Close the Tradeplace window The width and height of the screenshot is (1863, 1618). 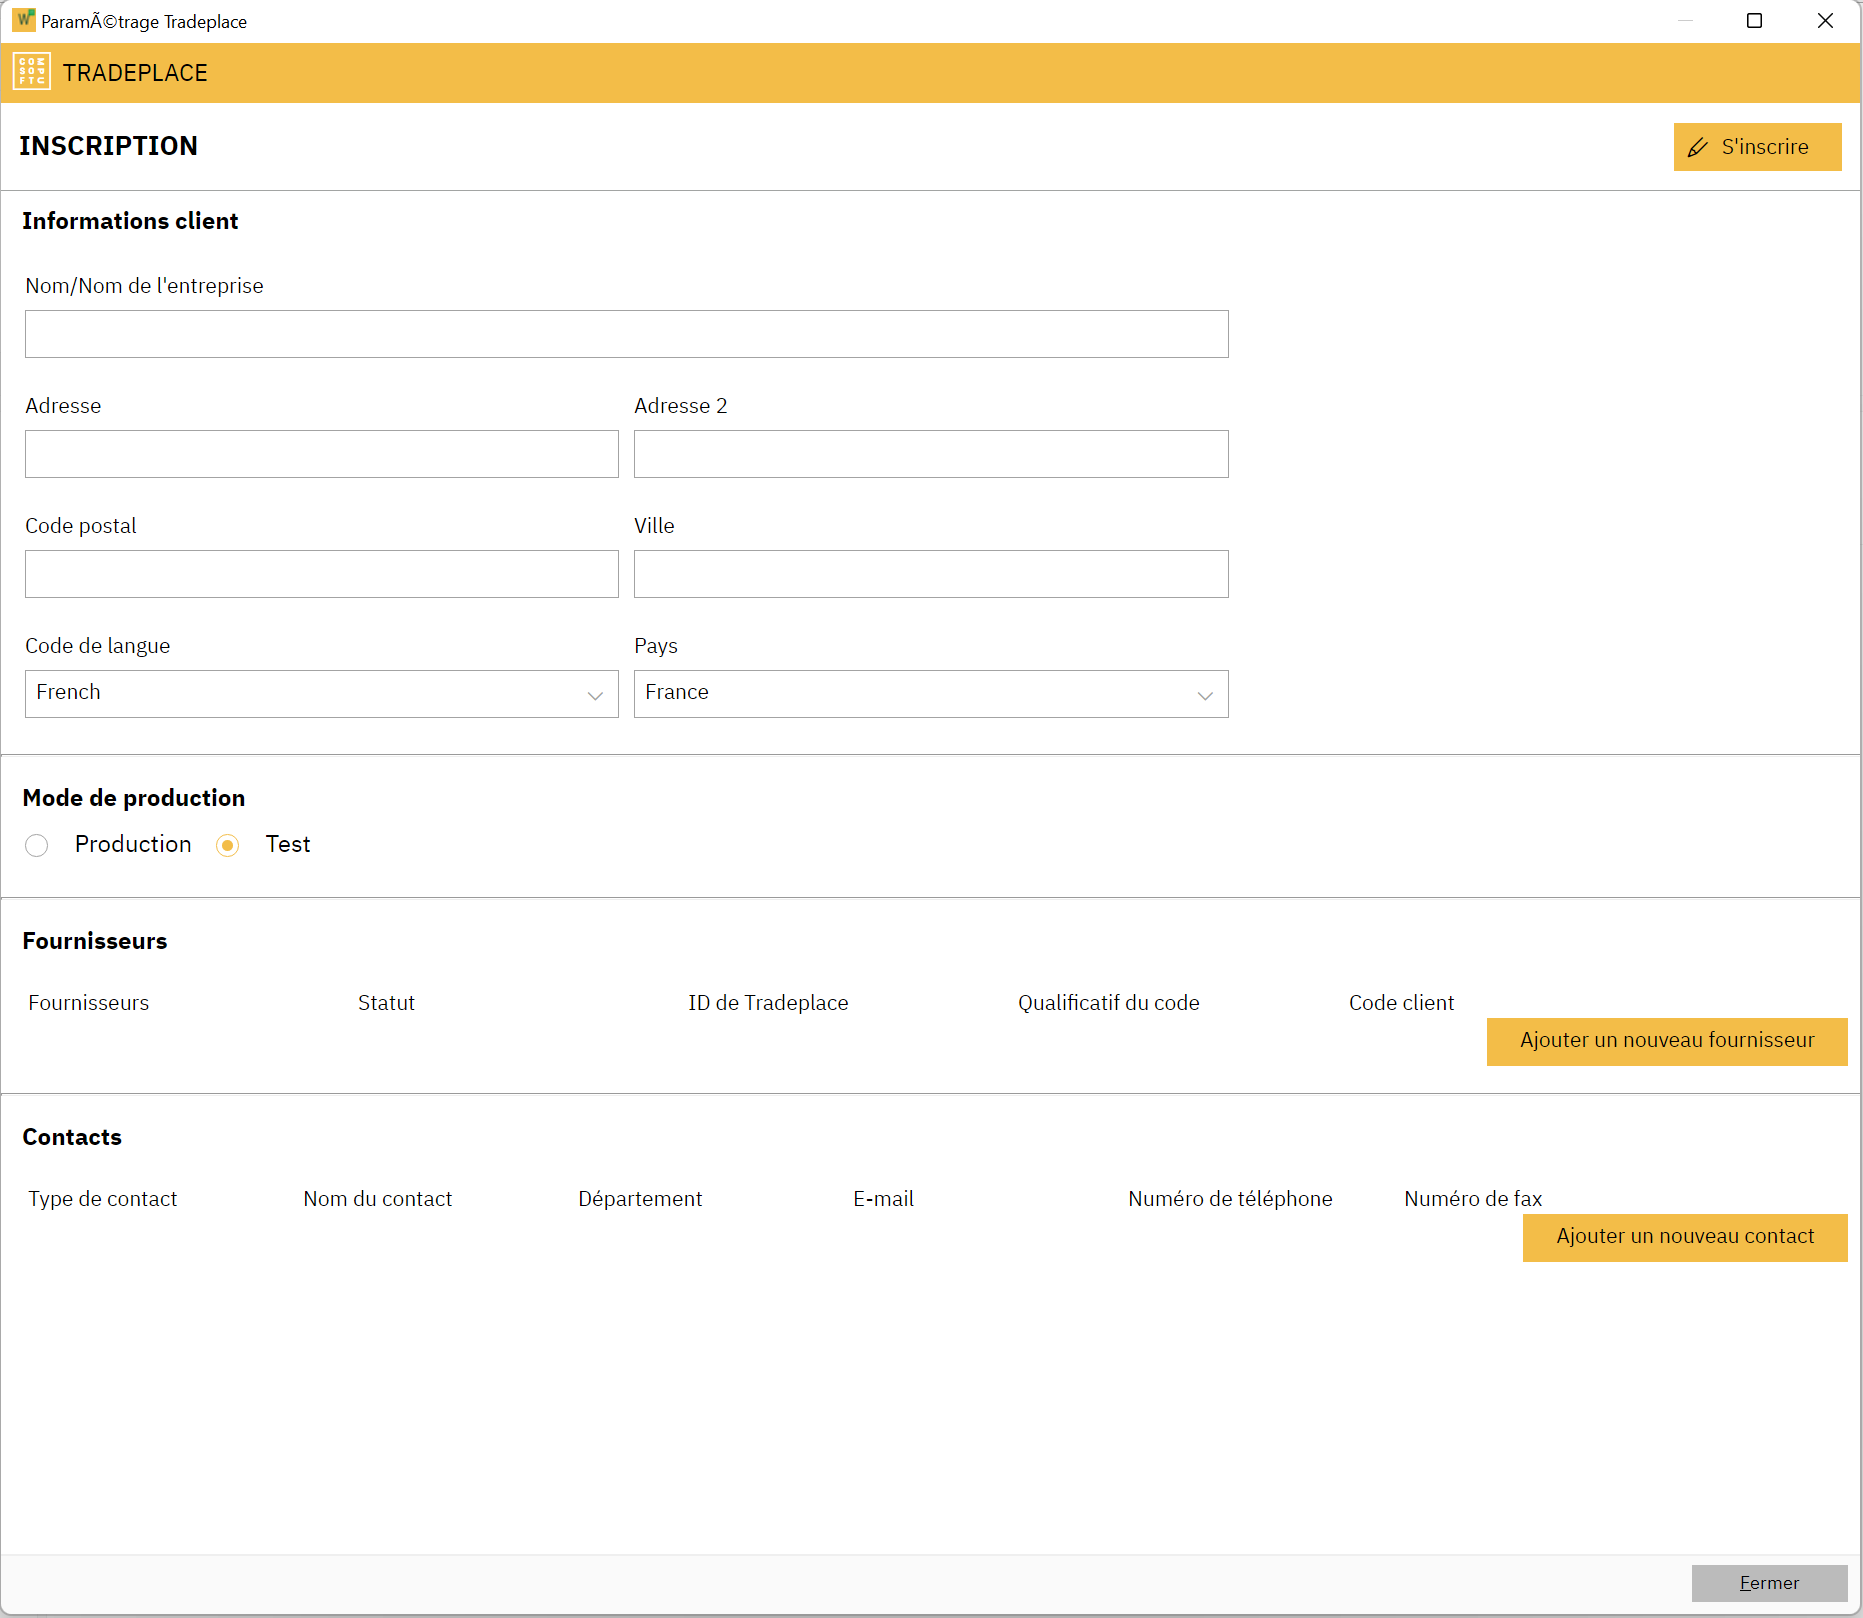1825,21
